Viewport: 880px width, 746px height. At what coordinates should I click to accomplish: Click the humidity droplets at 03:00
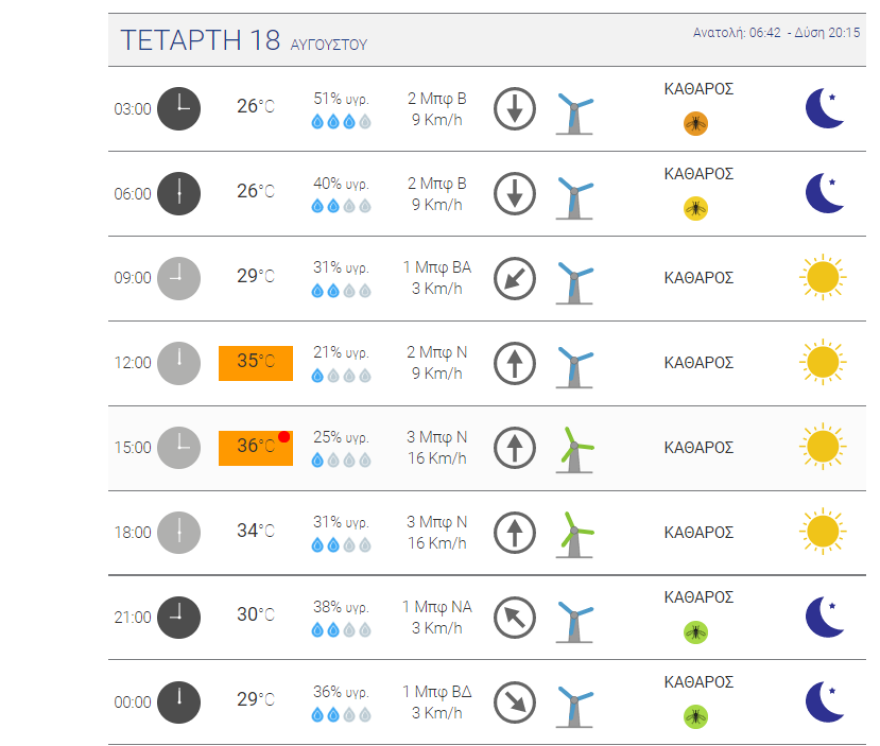click(341, 121)
